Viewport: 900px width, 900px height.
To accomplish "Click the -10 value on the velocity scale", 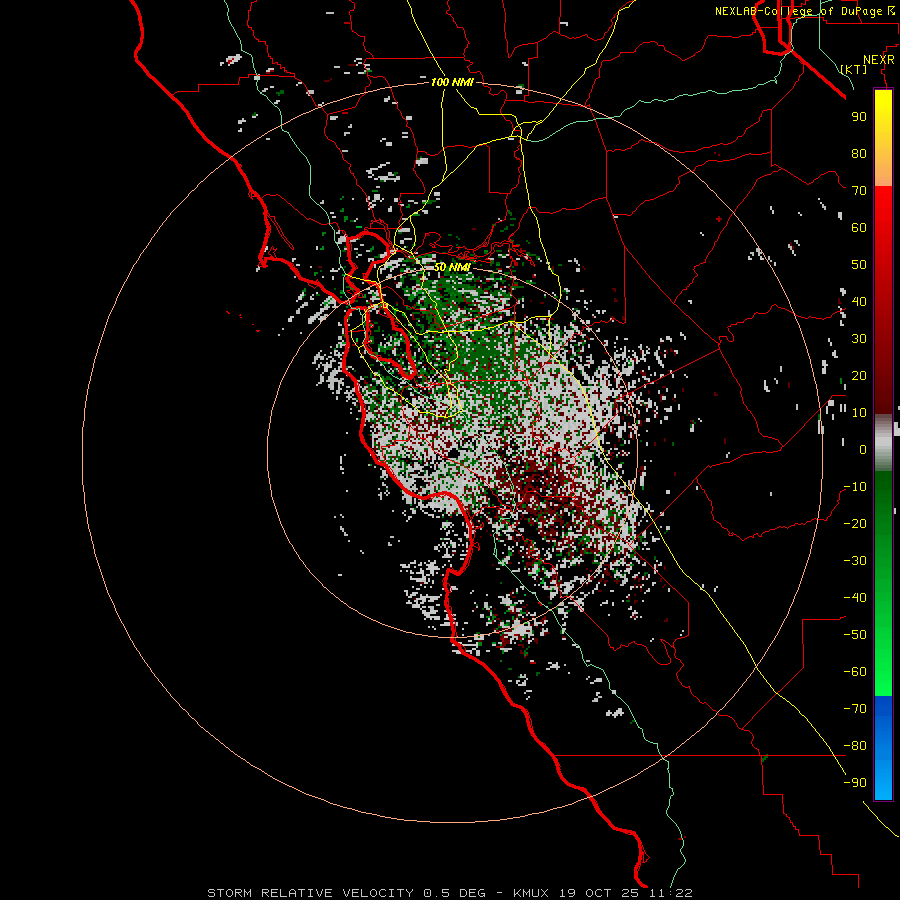I will pos(855,487).
